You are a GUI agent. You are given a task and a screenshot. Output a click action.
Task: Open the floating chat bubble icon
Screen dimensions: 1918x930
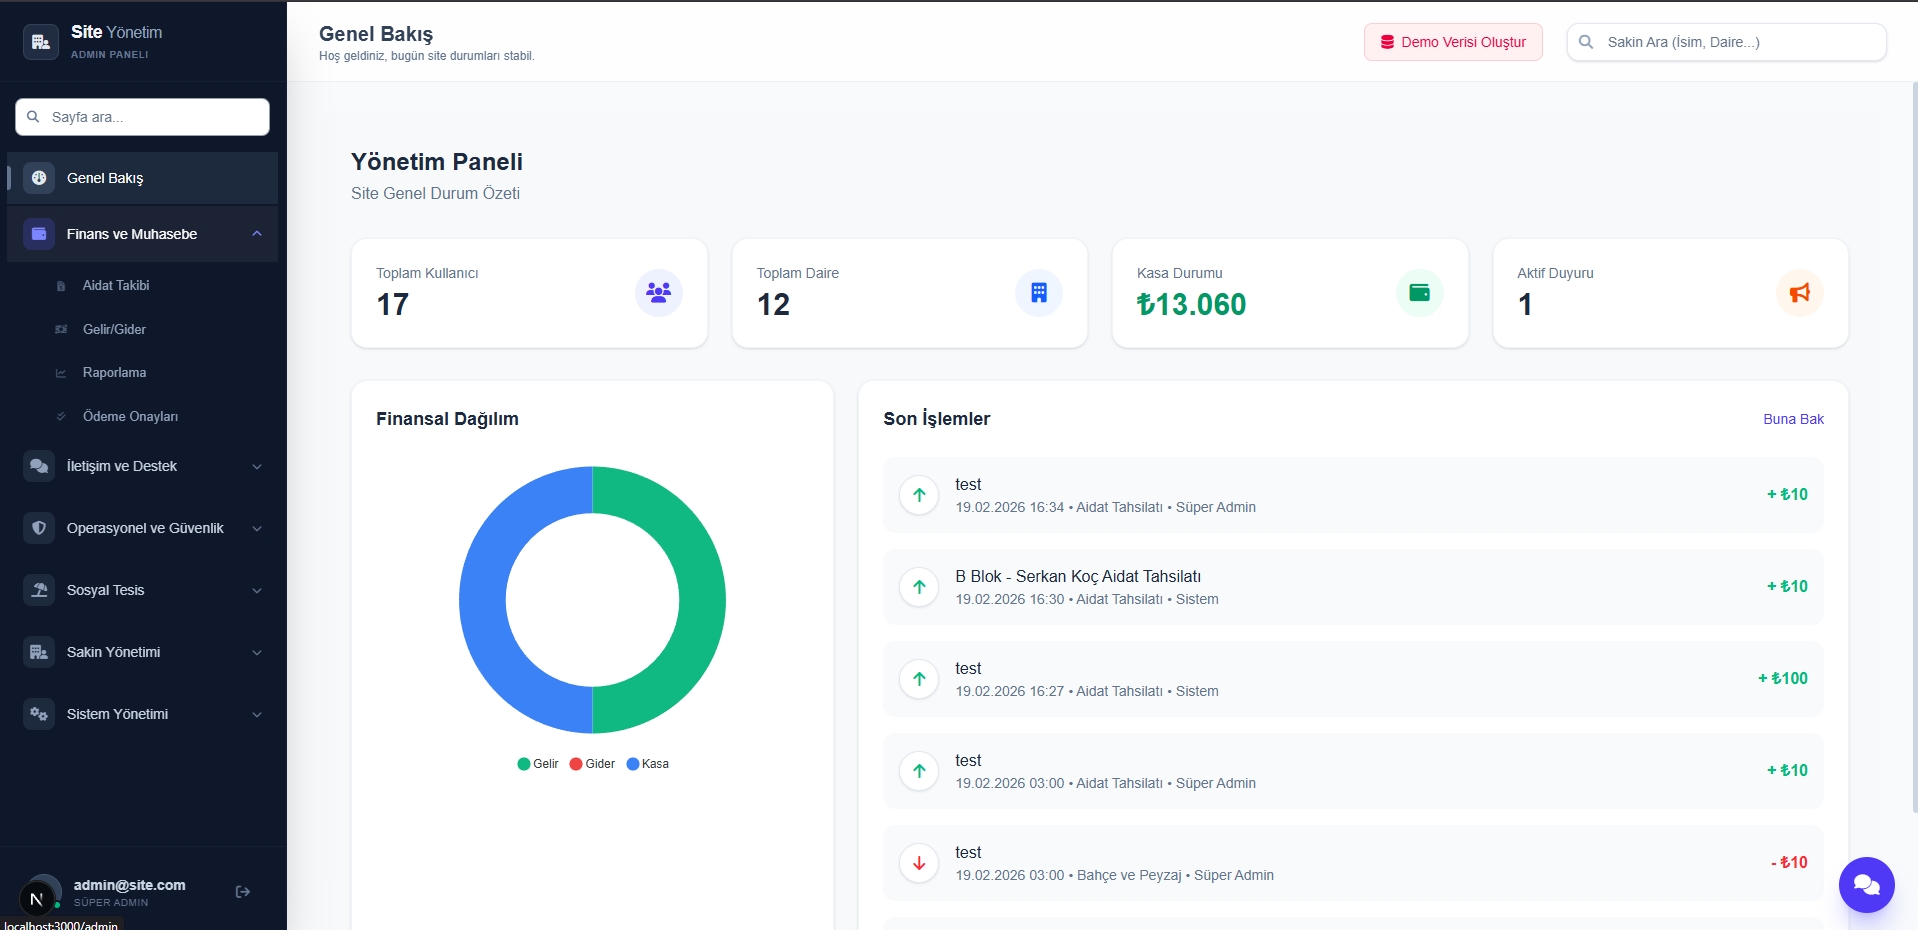pyautogui.click(x=1866, y=885)
